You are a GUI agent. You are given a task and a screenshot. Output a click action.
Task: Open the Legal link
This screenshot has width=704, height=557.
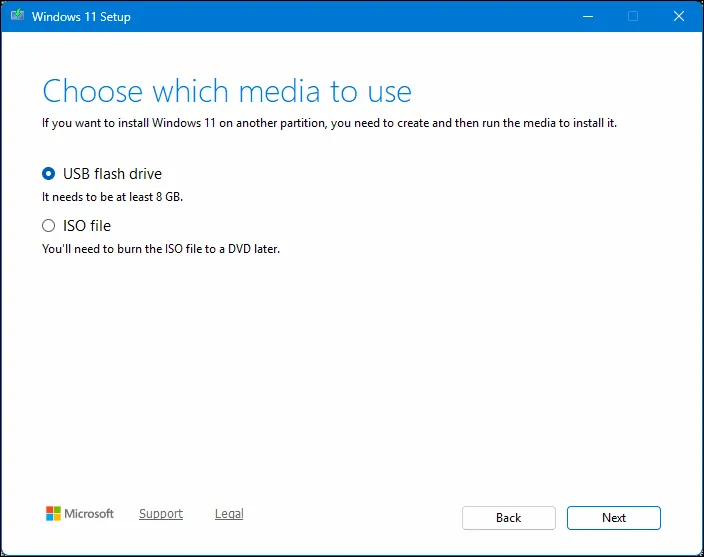coord(229,513)
